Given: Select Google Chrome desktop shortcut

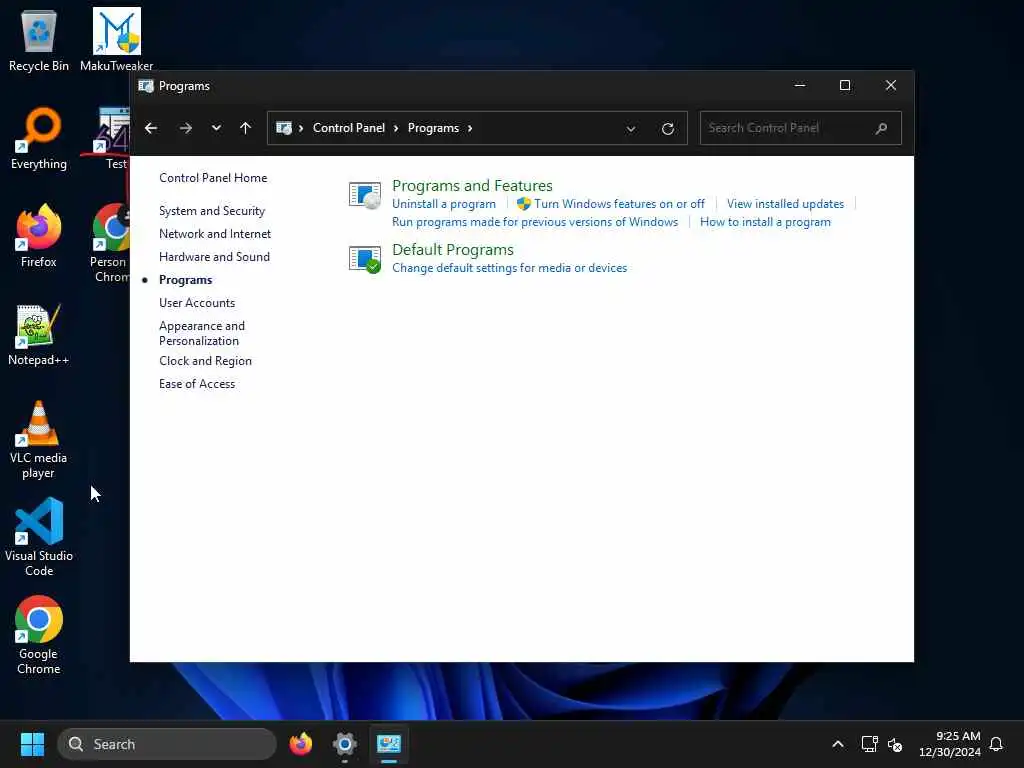Looking at the screenshot, I should pos(39,635).
